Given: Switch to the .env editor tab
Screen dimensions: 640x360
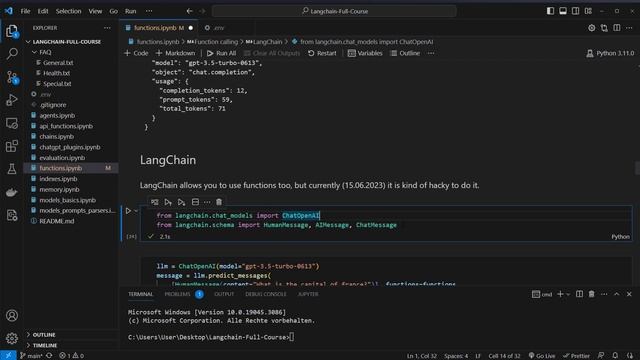Looking at the screenshot, I should click(x=219, y=28).
